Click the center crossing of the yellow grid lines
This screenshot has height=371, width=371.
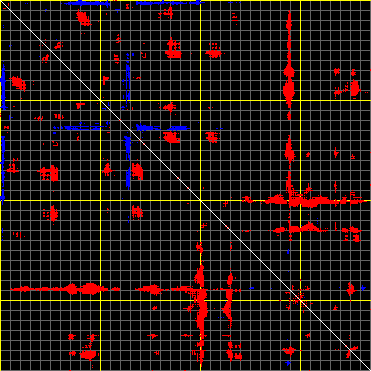[200, 200]
